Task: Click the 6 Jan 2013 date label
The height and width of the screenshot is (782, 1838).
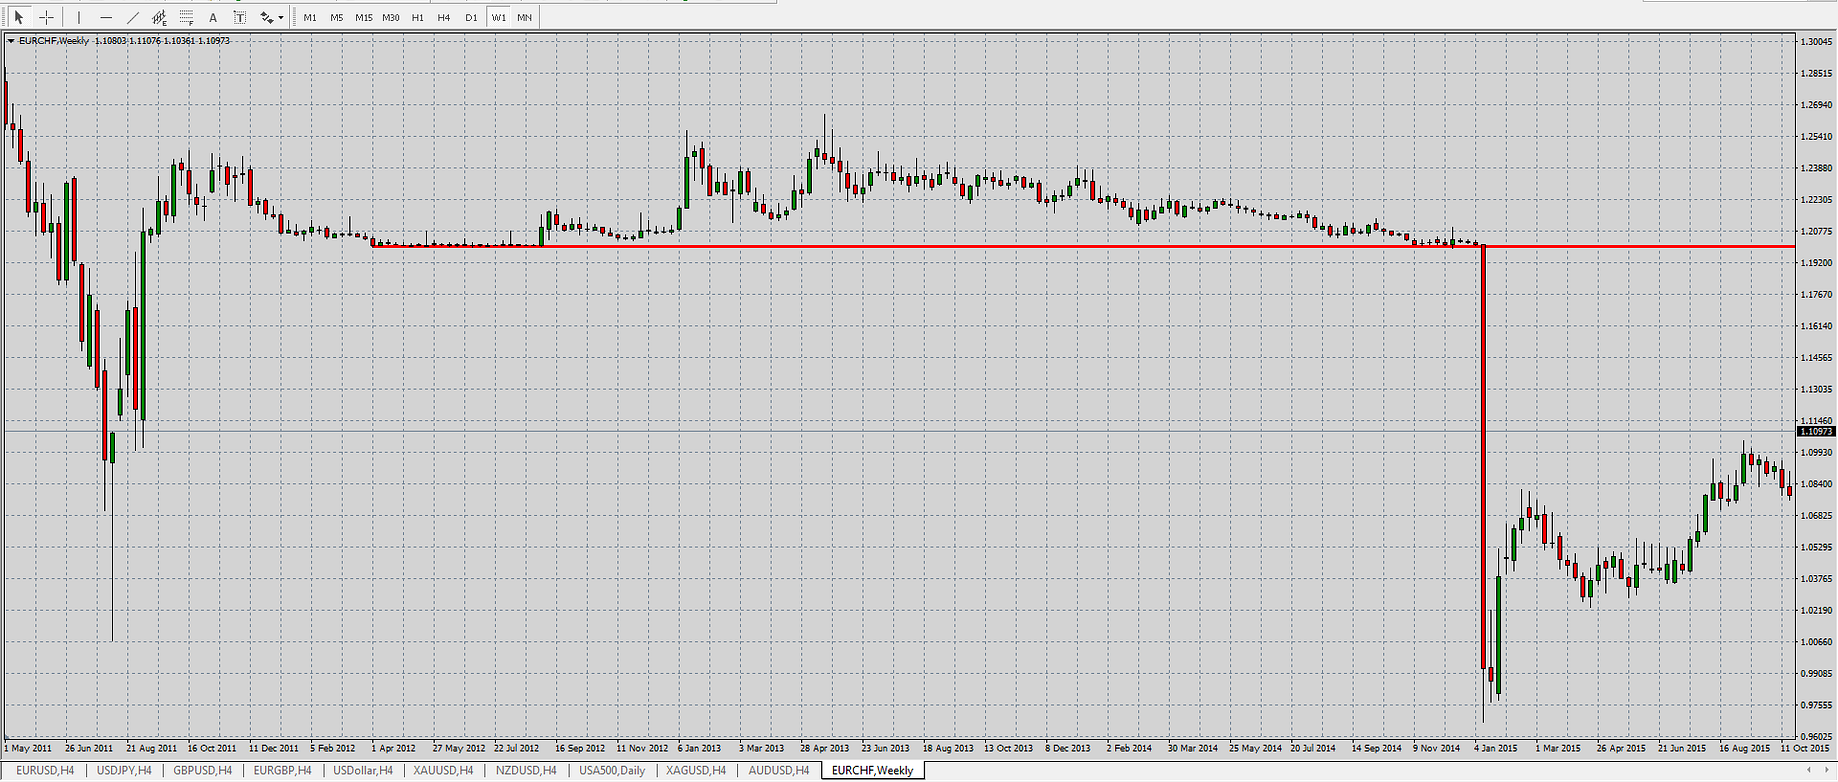Action: (699, 748)
